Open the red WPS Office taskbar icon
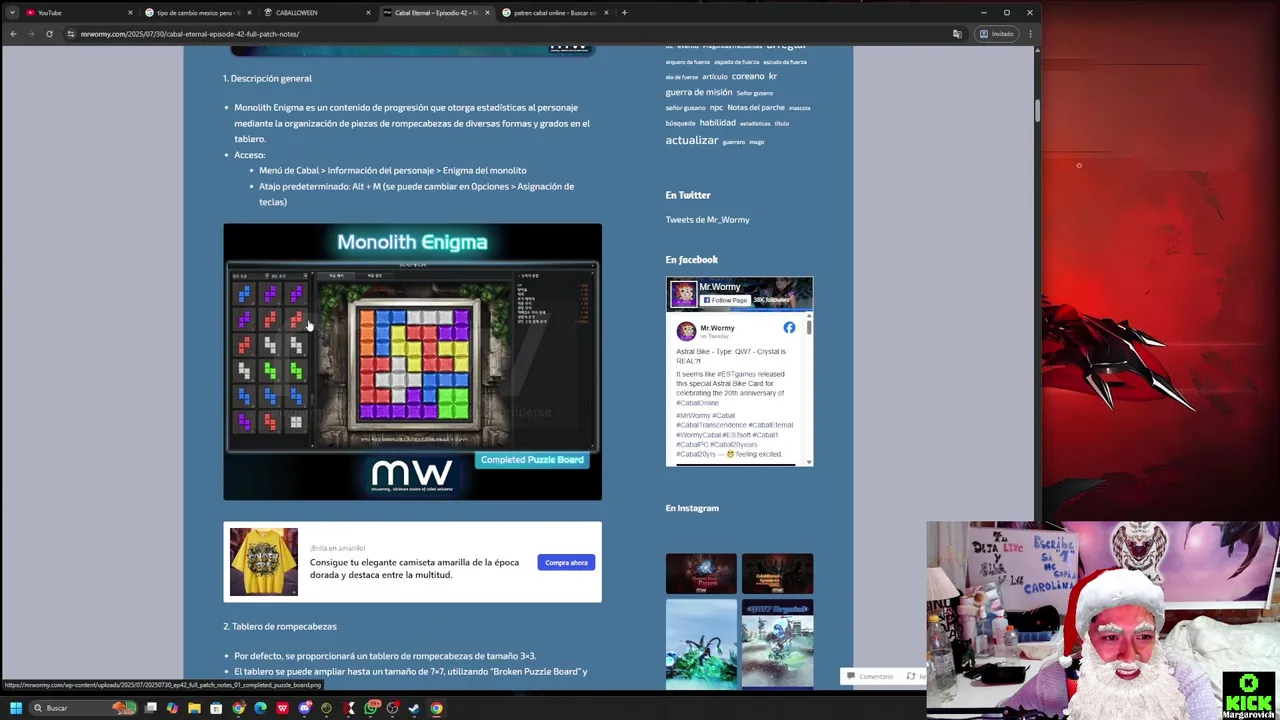Screen dimensions: 1280x720 tap(282, 708)
